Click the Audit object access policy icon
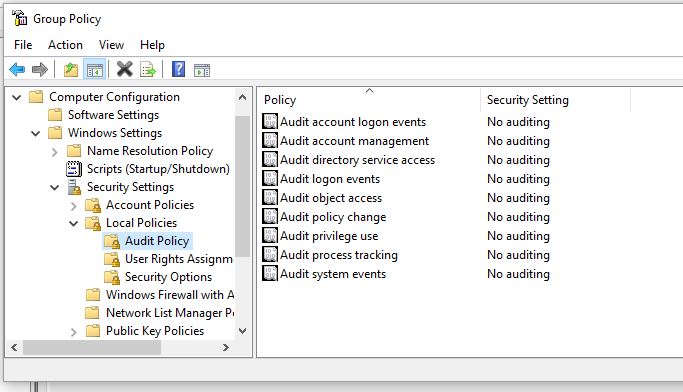 pyautogui.click(x=270, y=197)
